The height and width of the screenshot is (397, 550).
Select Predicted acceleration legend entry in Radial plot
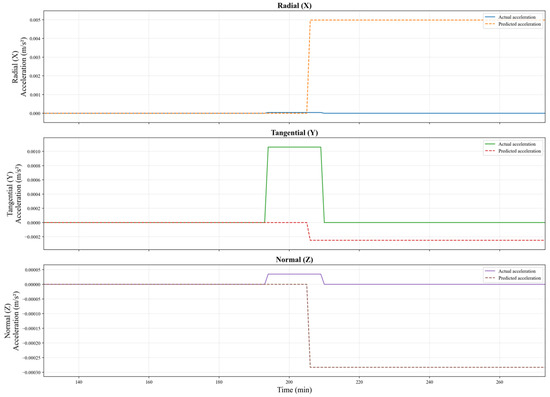[x=513, y=24]
